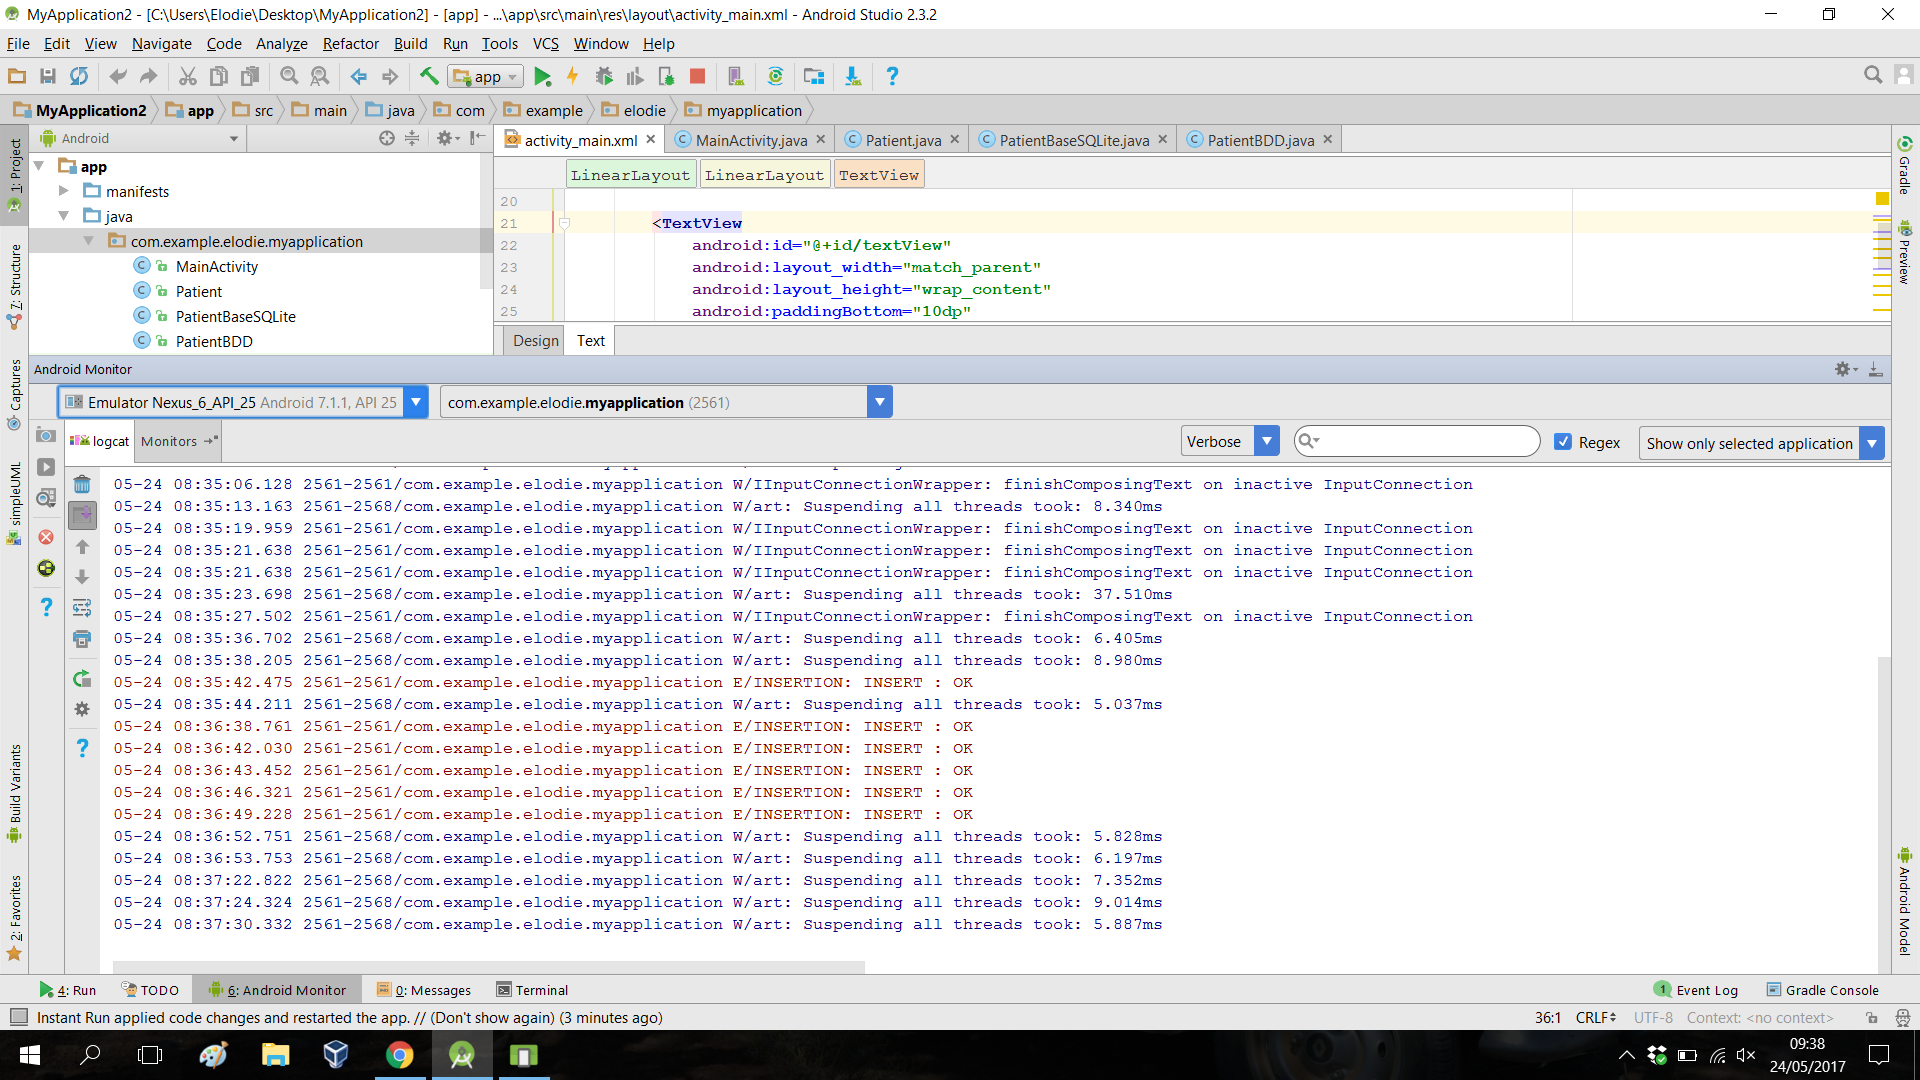Click scroll from source target icon
The width and height of the screenshot is (1920, 1080).
point(387,138)
